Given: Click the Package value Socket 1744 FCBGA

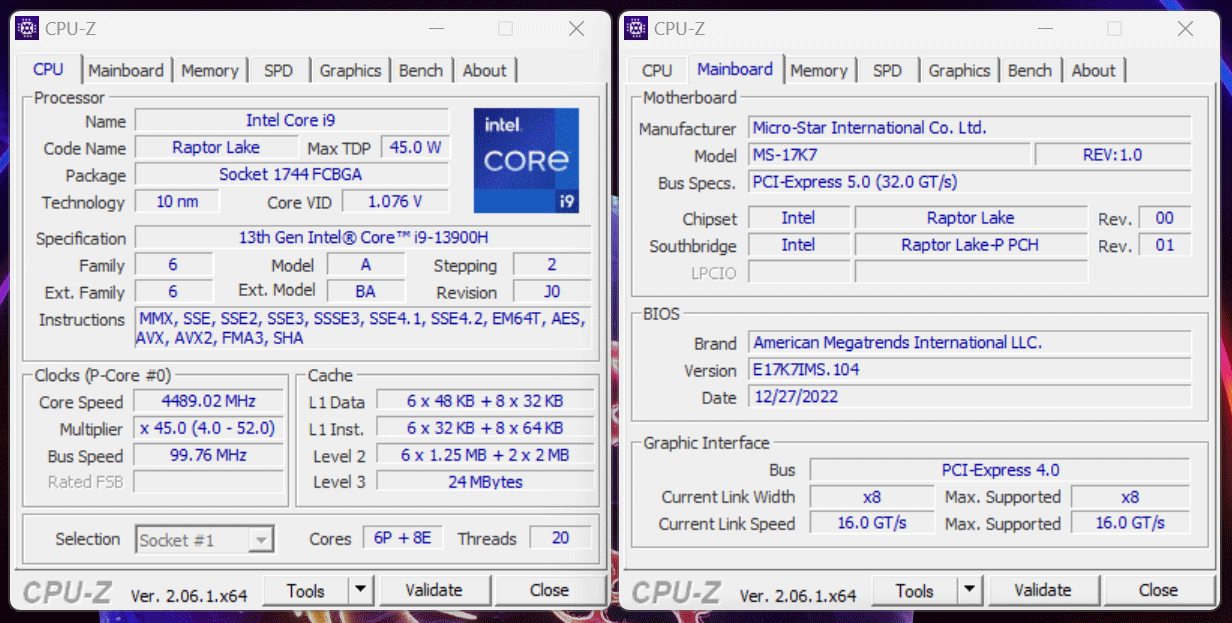Looking at the screenshot, I should (x=291, y=174).
